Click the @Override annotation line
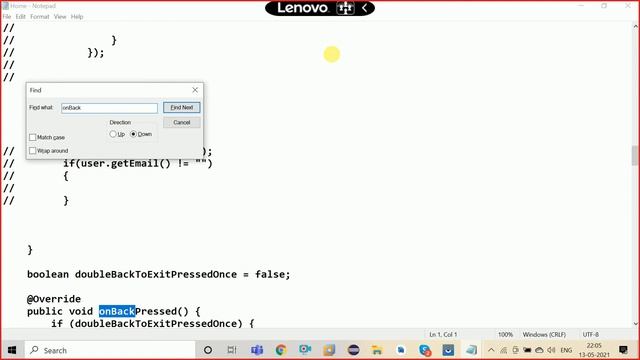Screen dimensions: 640x360 pos(54,299)
